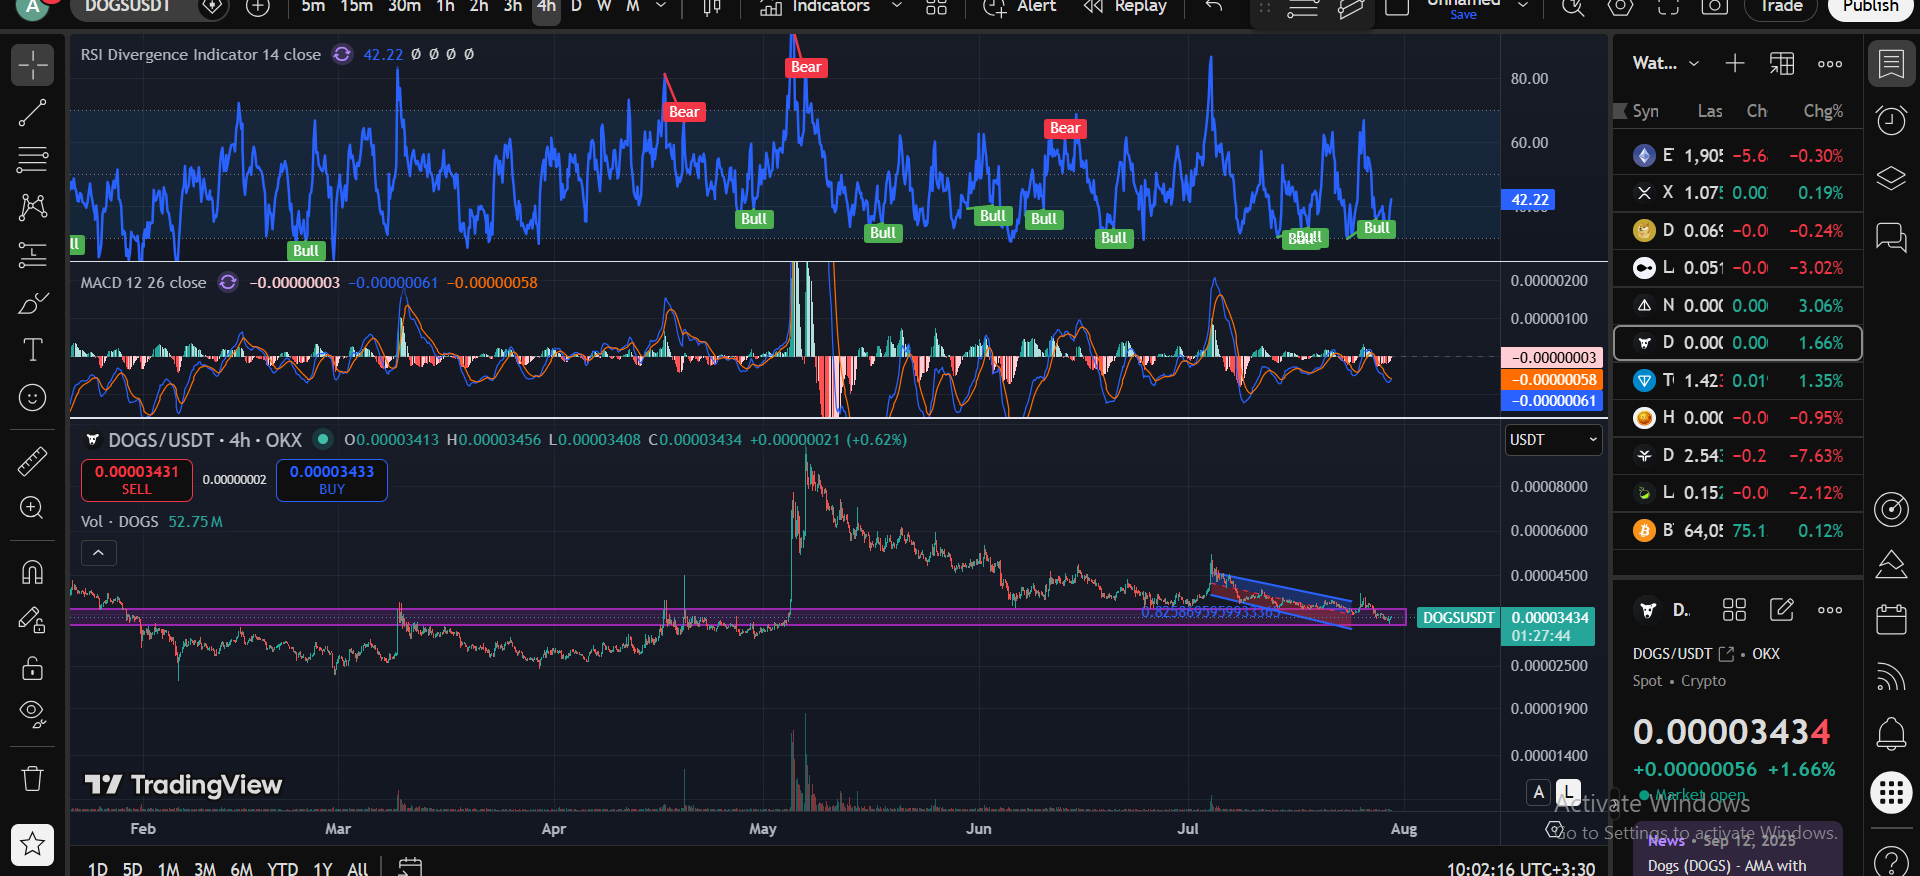Switch to the 5m timeframe
The height and width of the screenshot is (876, 1920).
313,6
